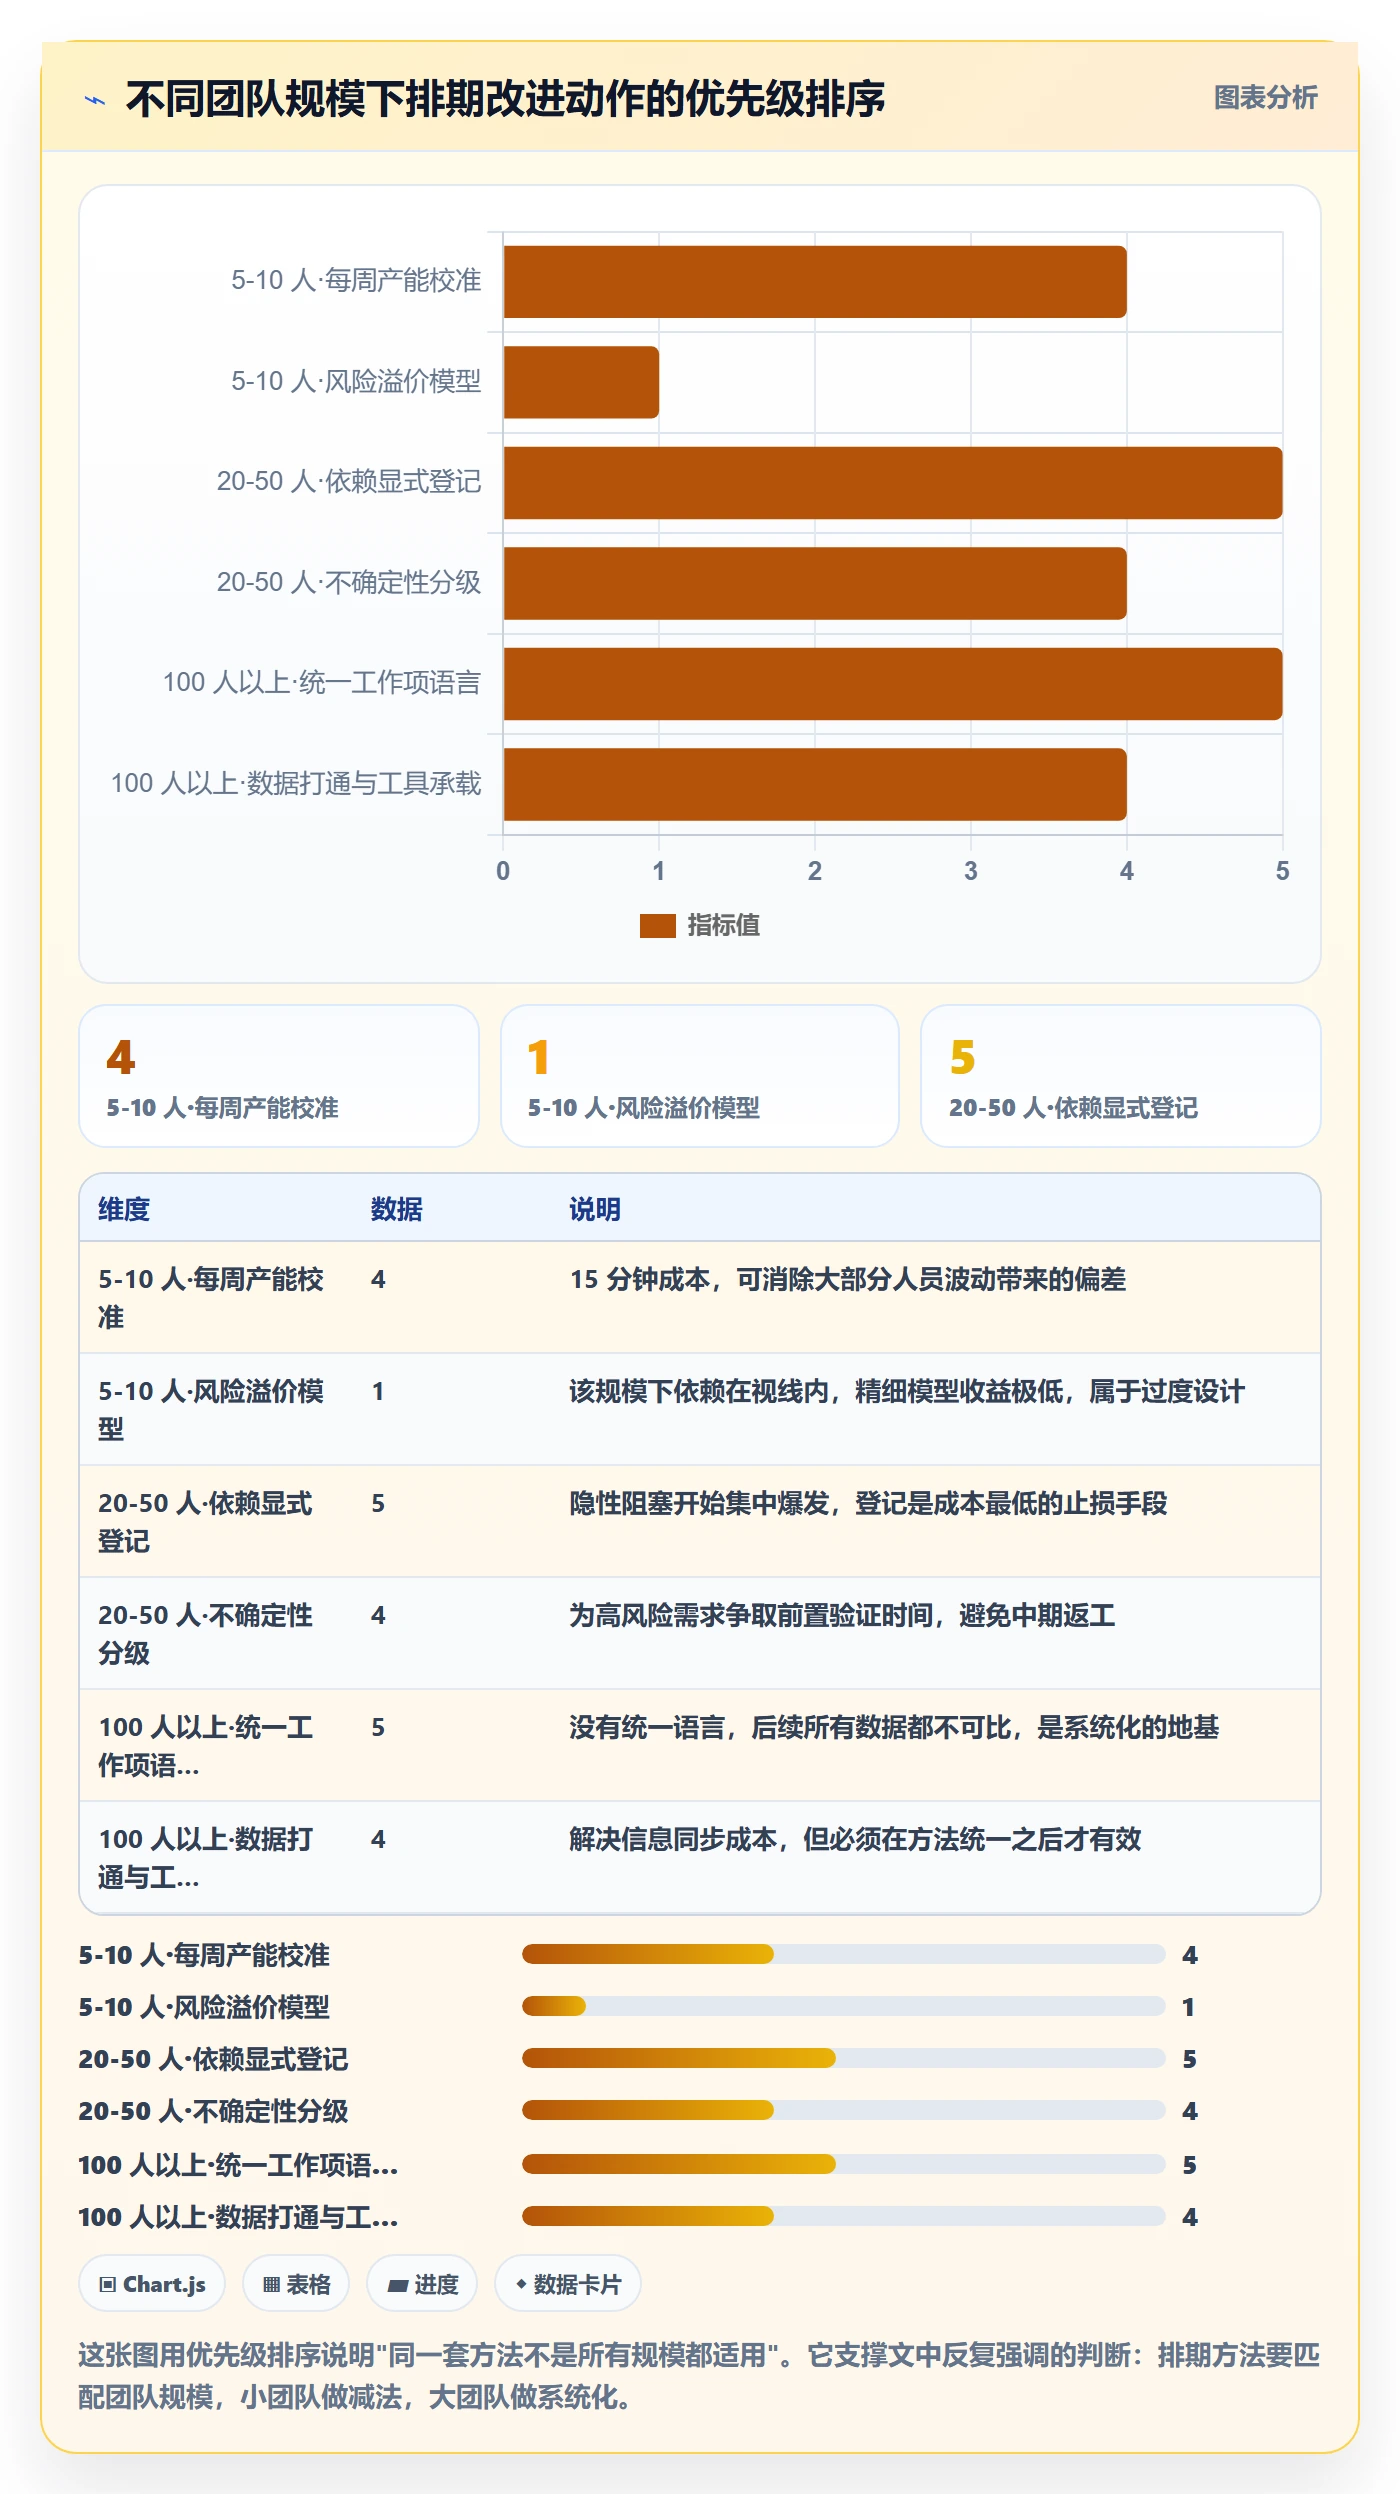Click the x-axis tick label 3
The width and height of the screenshot is (1400, 2494).
click(x=971, y=871)
